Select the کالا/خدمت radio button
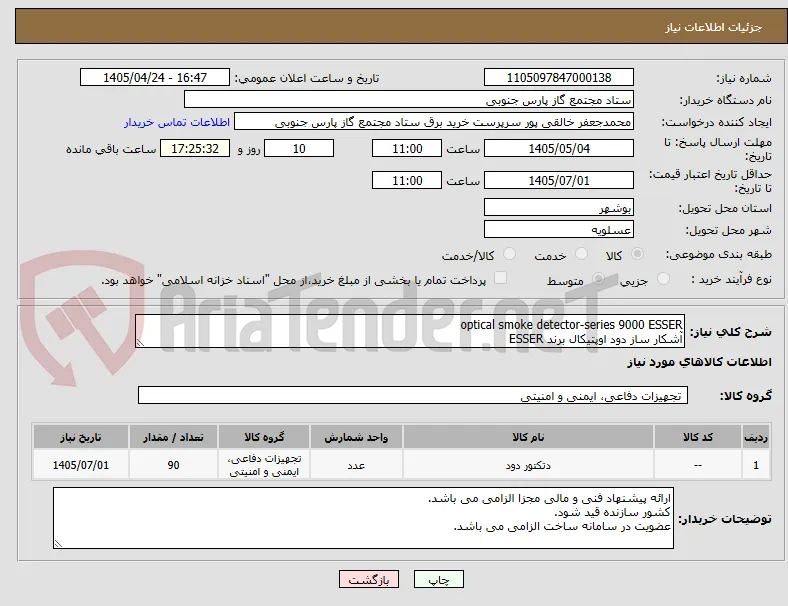The image size is (788, 606). point(509,254)
